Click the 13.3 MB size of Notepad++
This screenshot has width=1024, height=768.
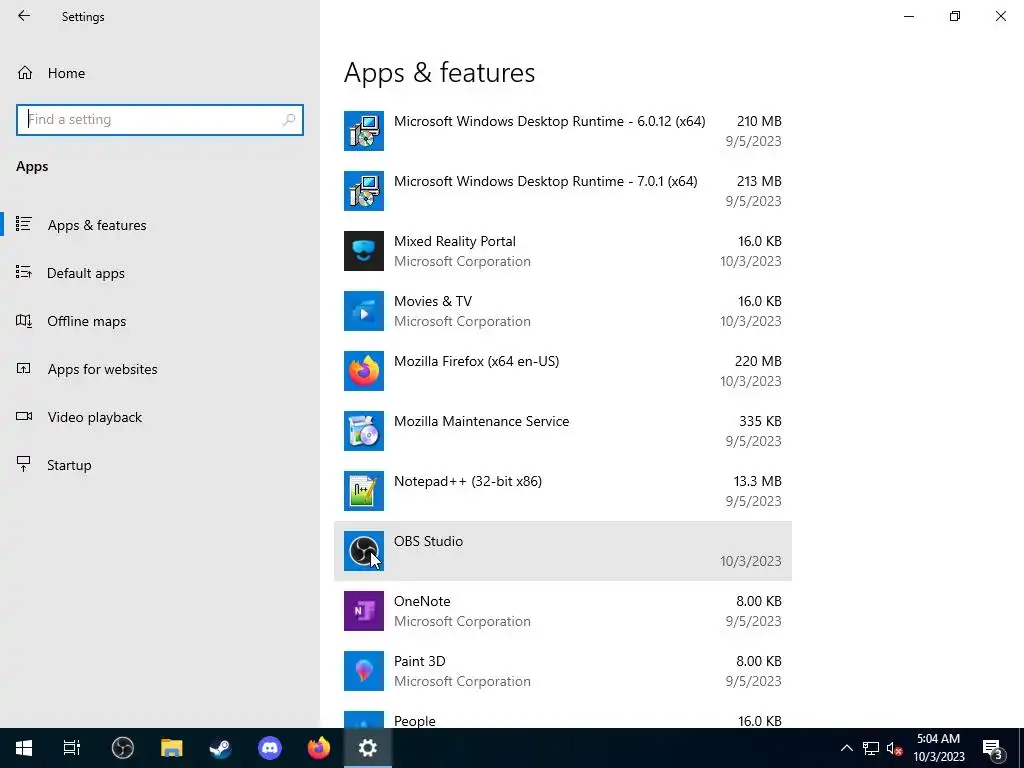tap(758, 481)
